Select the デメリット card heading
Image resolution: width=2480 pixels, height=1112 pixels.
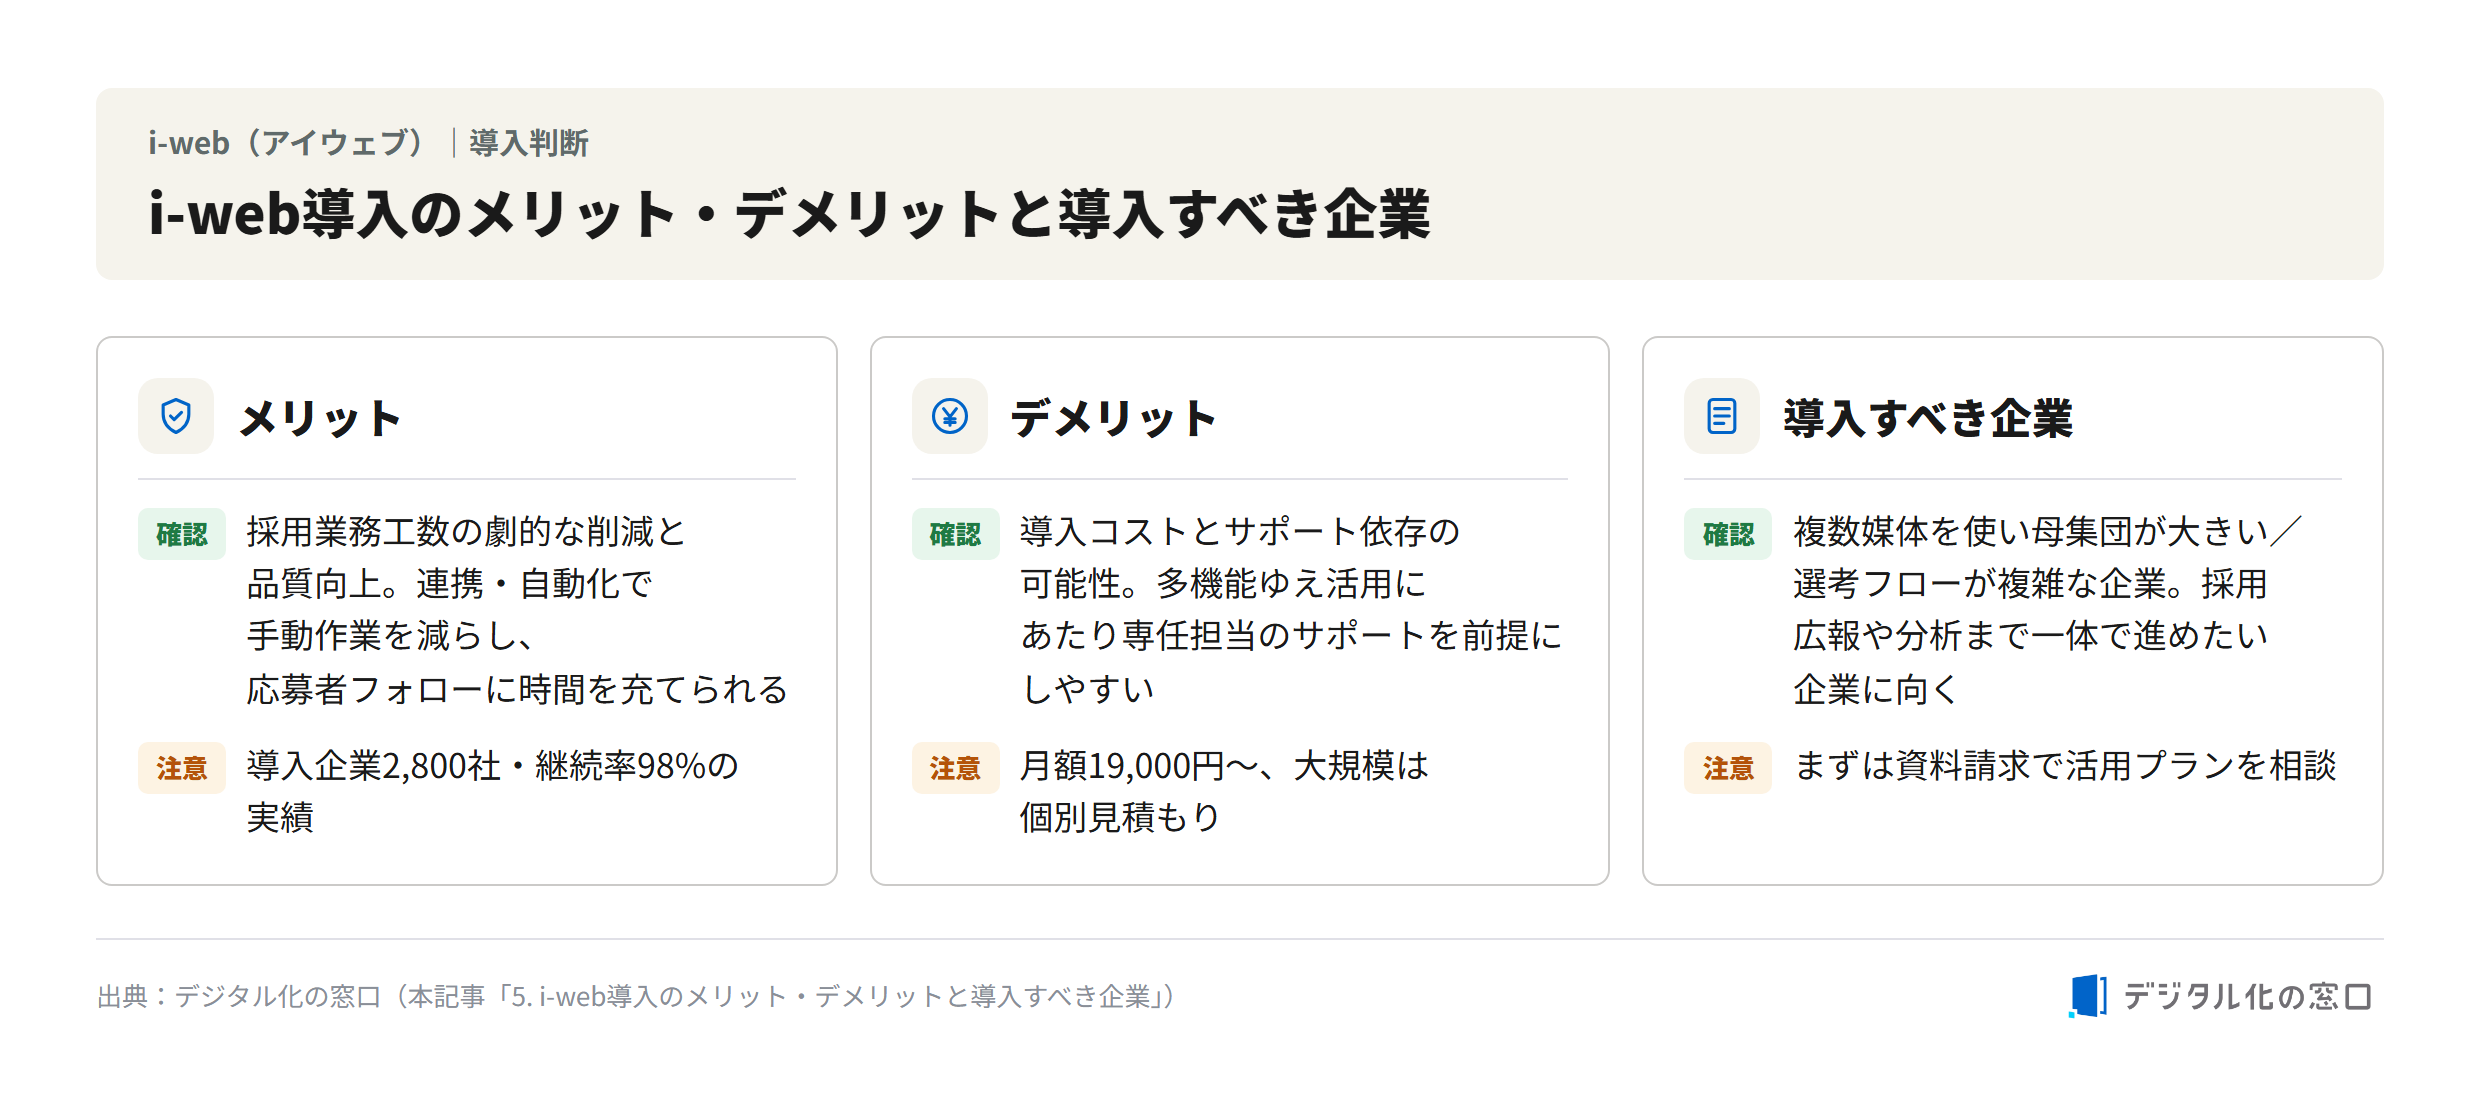pos(1114,418)
